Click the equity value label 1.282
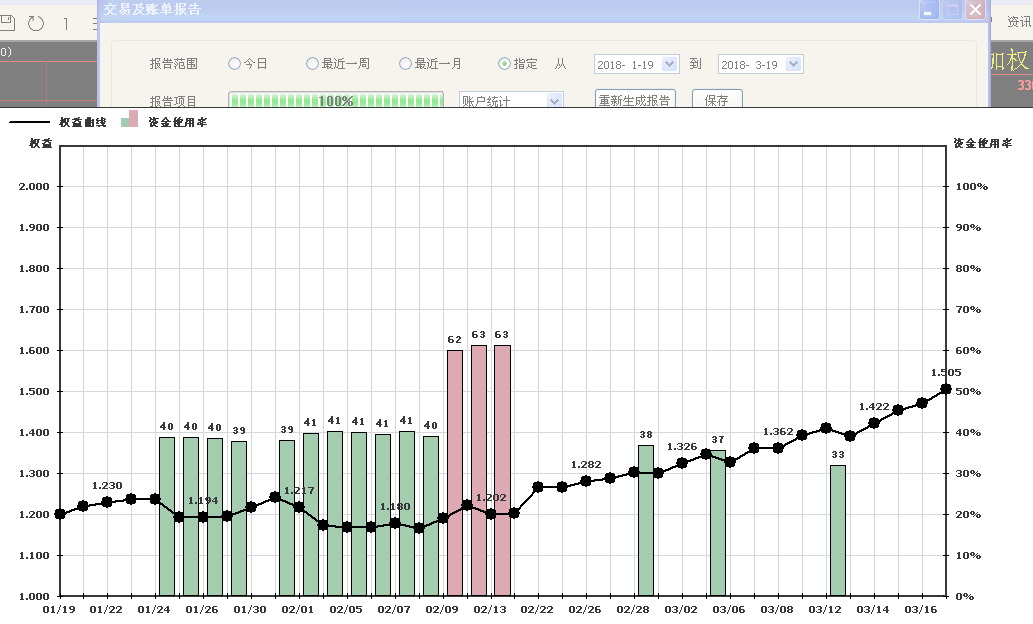 pos(586,465)
